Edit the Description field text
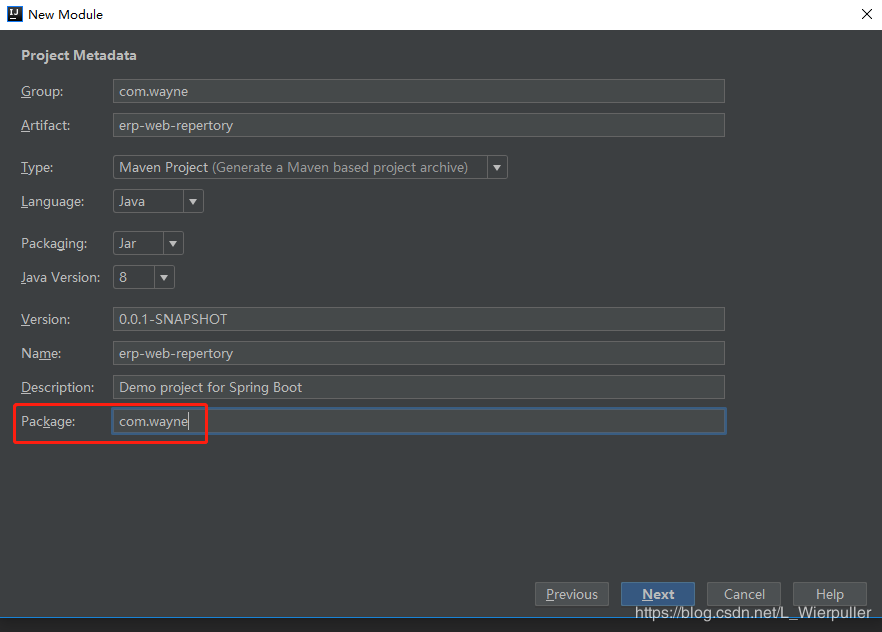The width and height of the screenshot is (882, 632). 418,387
